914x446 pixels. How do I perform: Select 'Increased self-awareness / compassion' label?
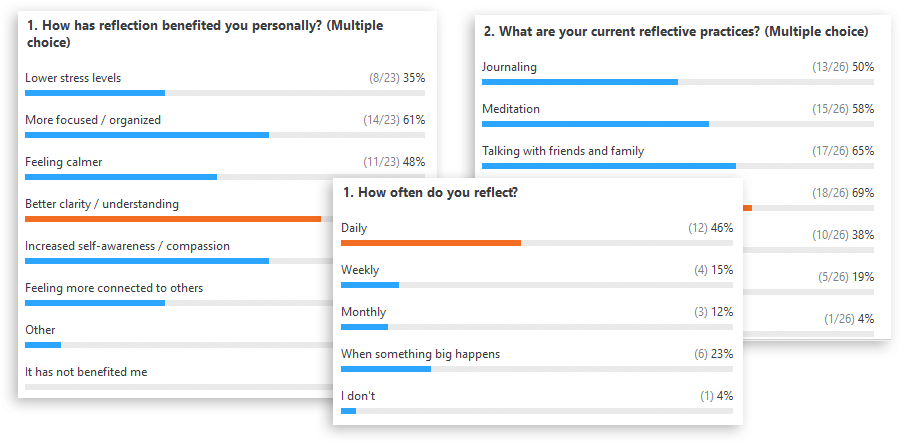127,246
